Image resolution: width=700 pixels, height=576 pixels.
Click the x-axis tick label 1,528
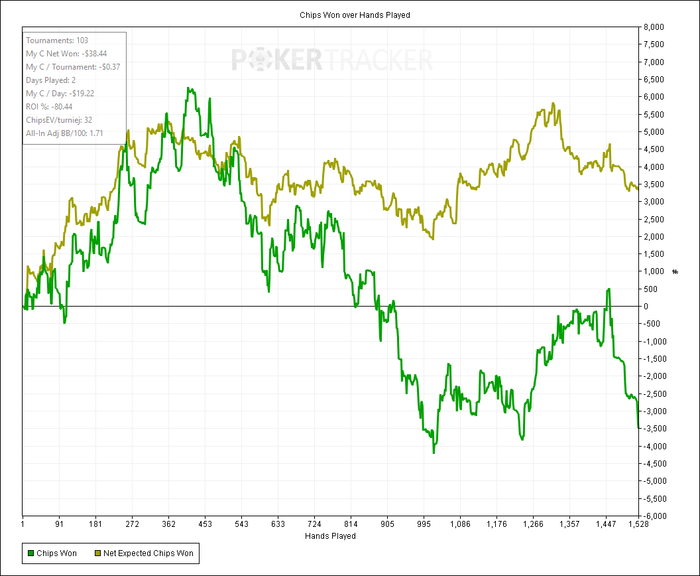tap(638, 524)
